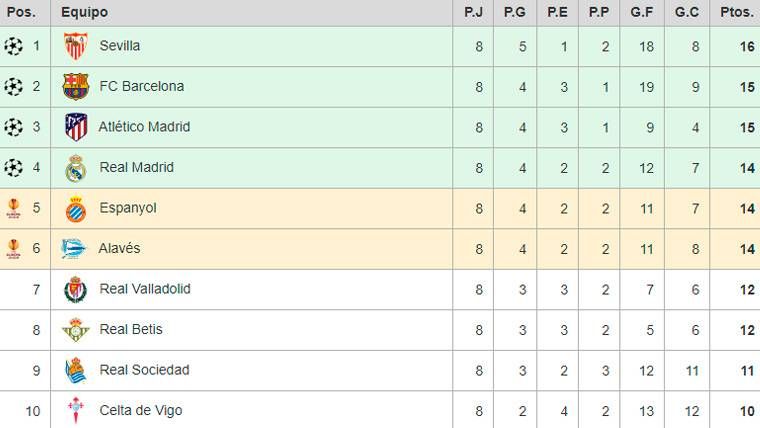
Task: Click the Champions League icon beside position 1
Action: [x=13, y=46]
